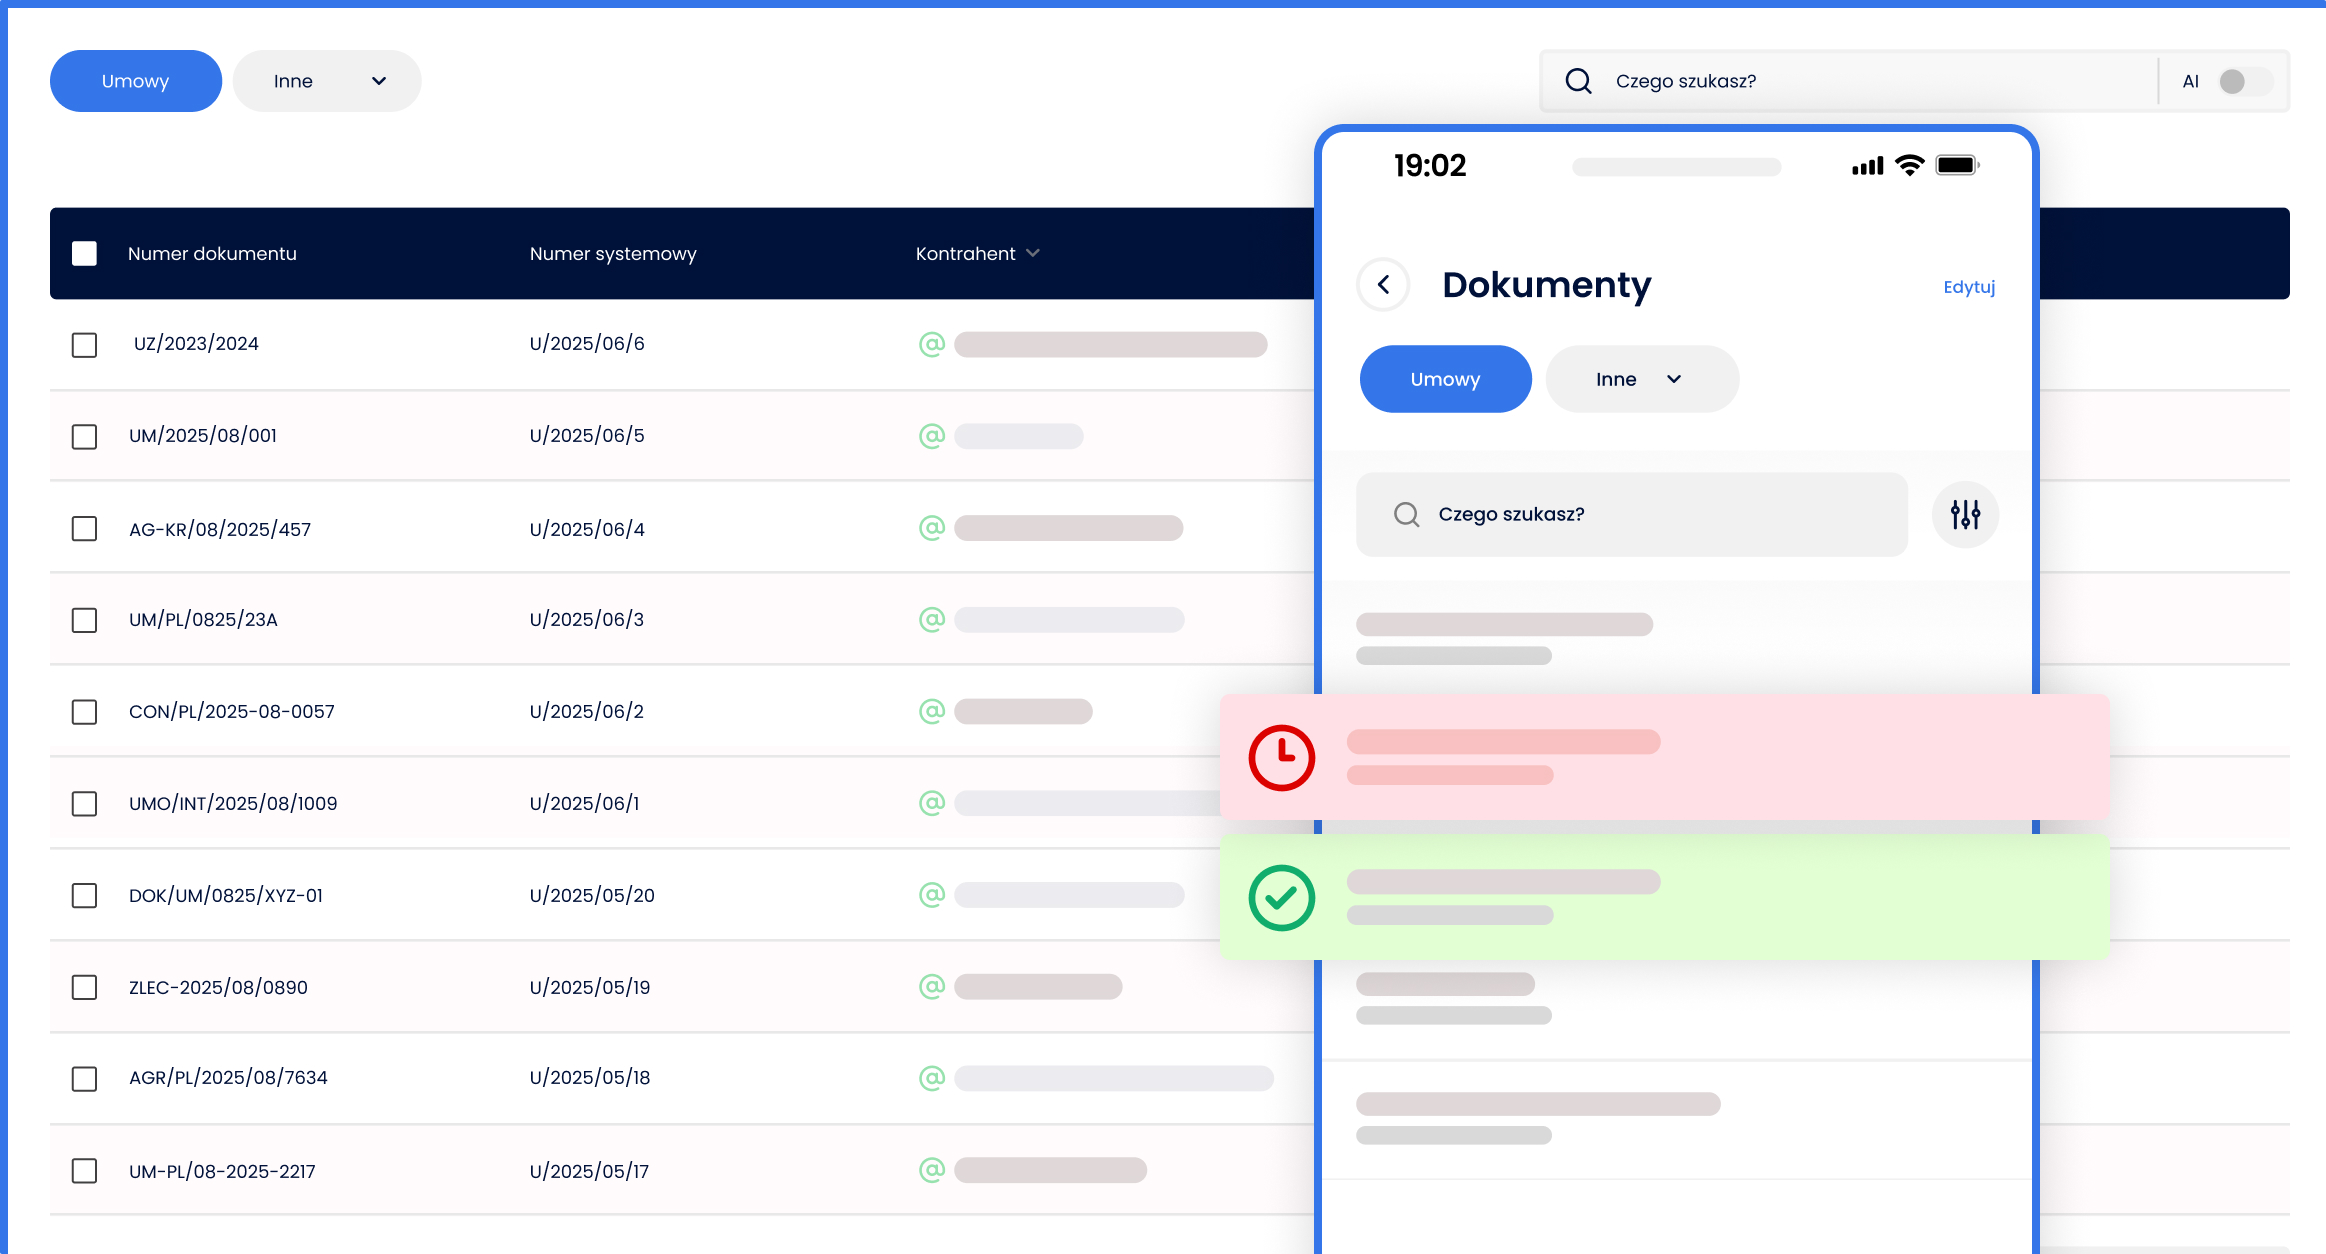The image size is (2326, 1254).
Task: Select the CON/PL/2025-08-0057 row checkbox
Action: click(x=84, y=712)
